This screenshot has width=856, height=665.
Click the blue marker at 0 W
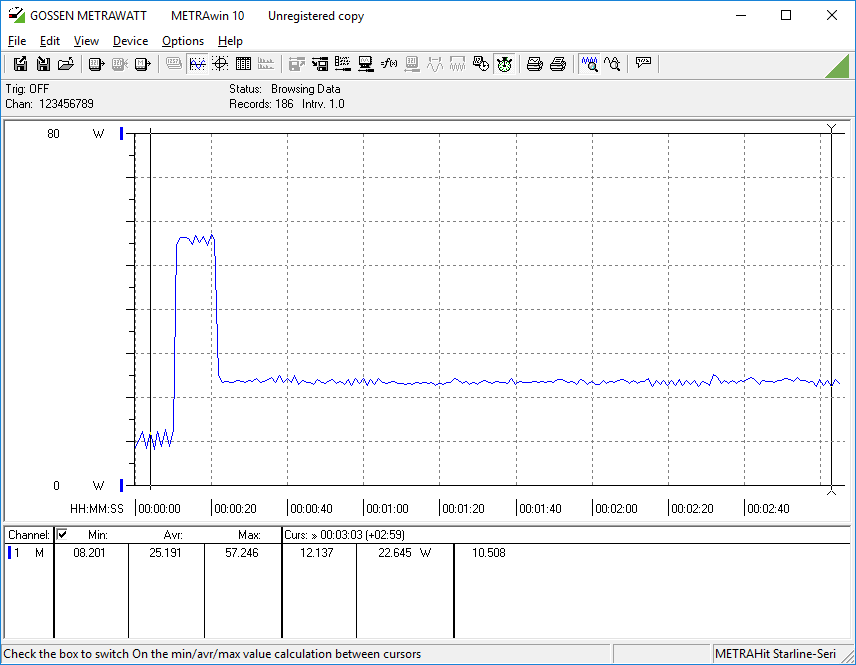point(122,485)
